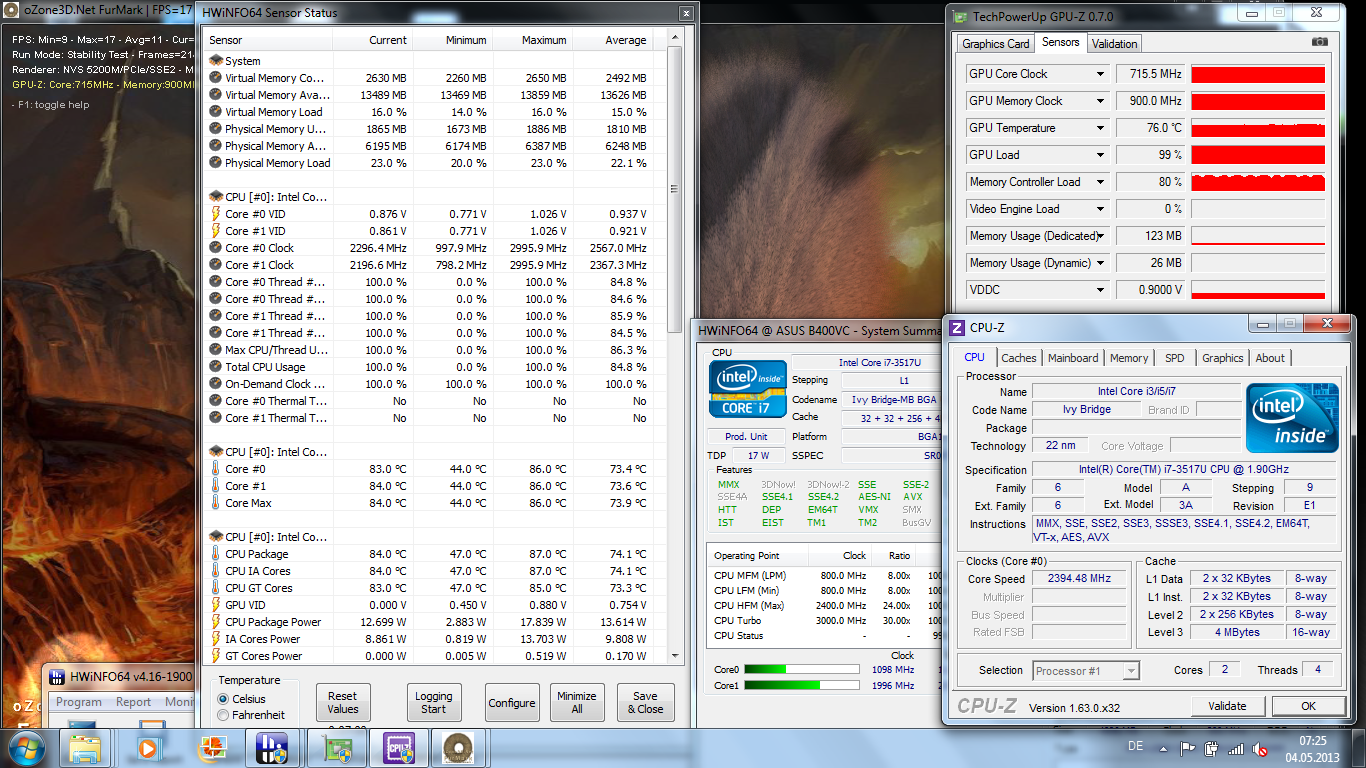Click the CPU-Z title bar Z icon
The width and height of the screenshot is (1366, 768).
point(957,327)
